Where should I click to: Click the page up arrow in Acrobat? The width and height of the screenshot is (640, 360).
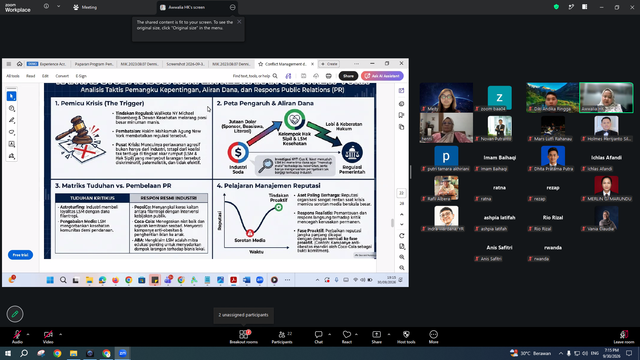[x=402, y=214]
